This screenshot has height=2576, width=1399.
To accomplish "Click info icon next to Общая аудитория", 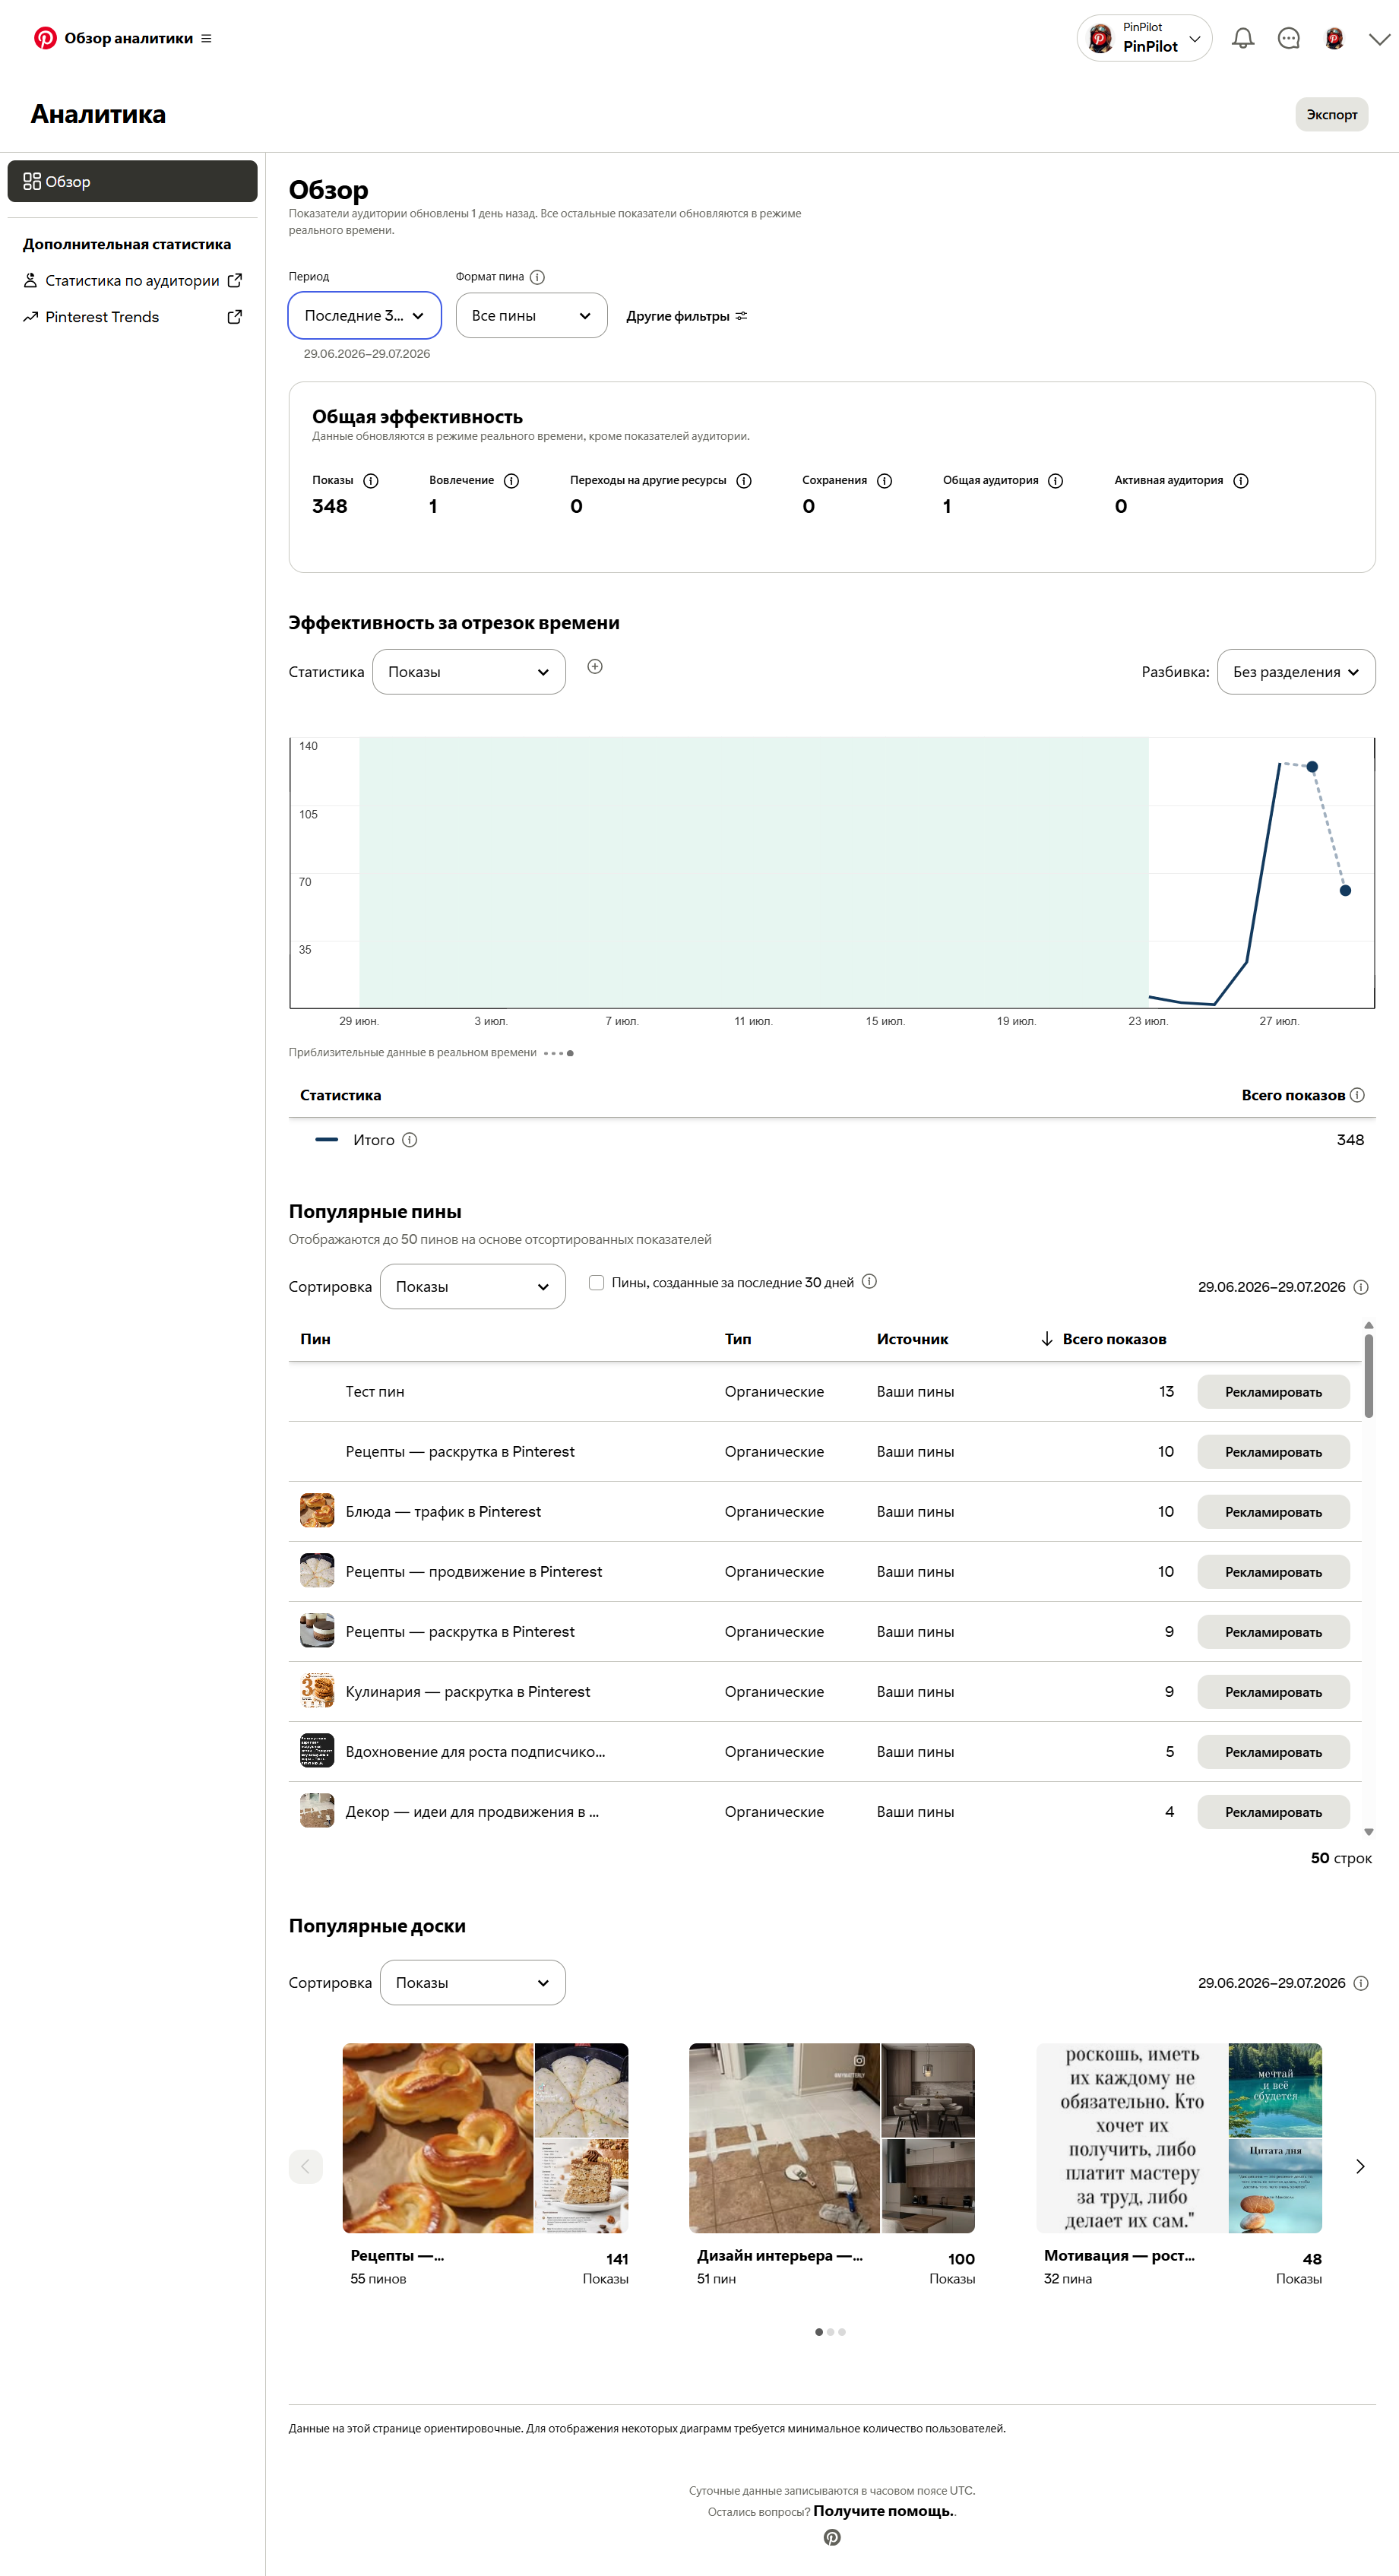I will point(1055,481).
